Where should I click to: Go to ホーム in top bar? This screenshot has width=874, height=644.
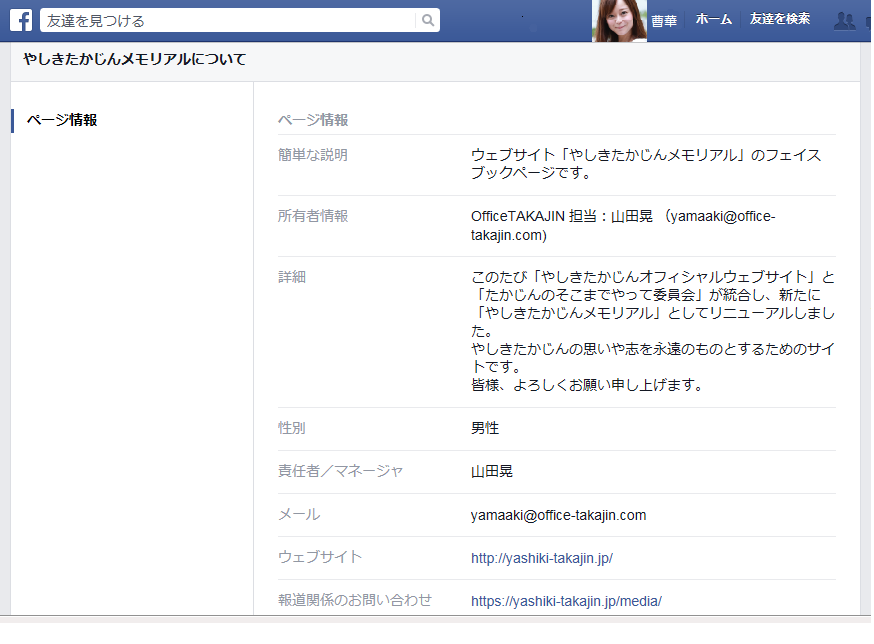tap(713, 20)
